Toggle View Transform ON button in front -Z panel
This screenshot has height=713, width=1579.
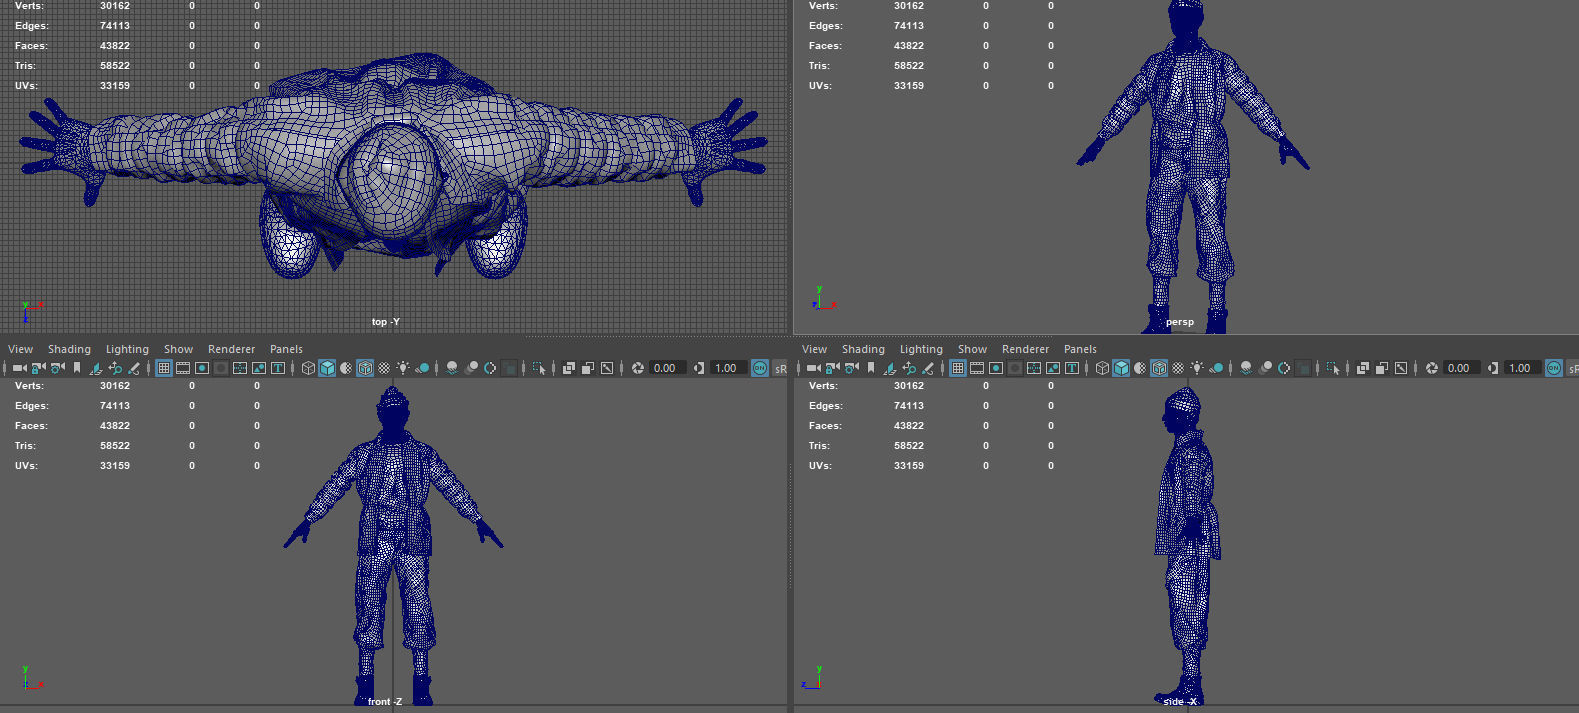tap(760, 368)
